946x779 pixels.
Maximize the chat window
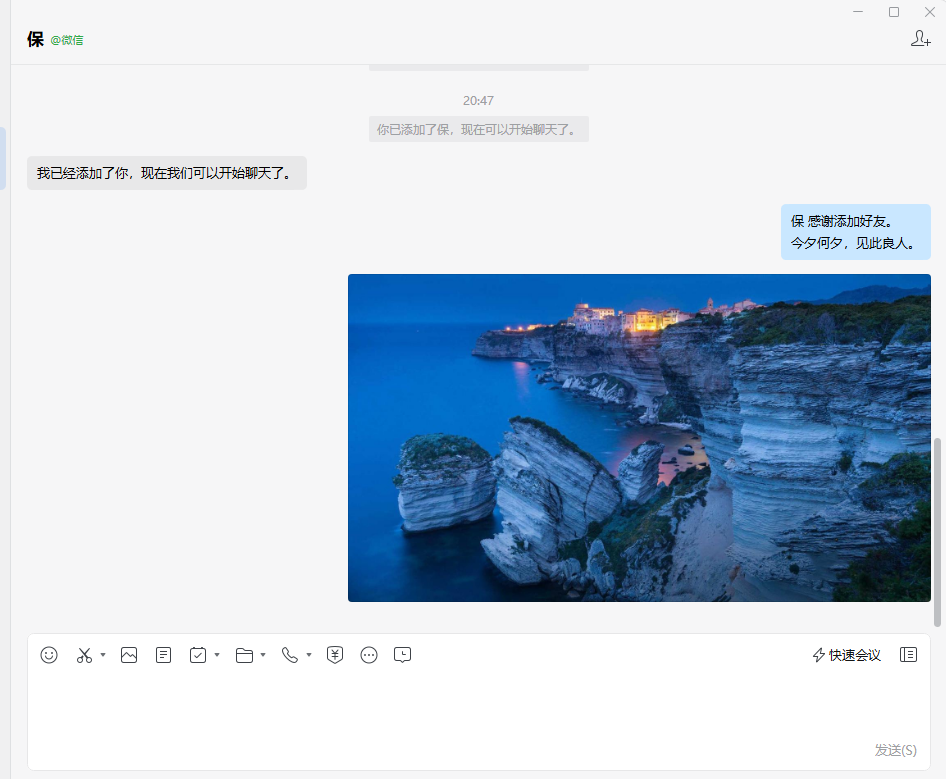coord(894,11)
